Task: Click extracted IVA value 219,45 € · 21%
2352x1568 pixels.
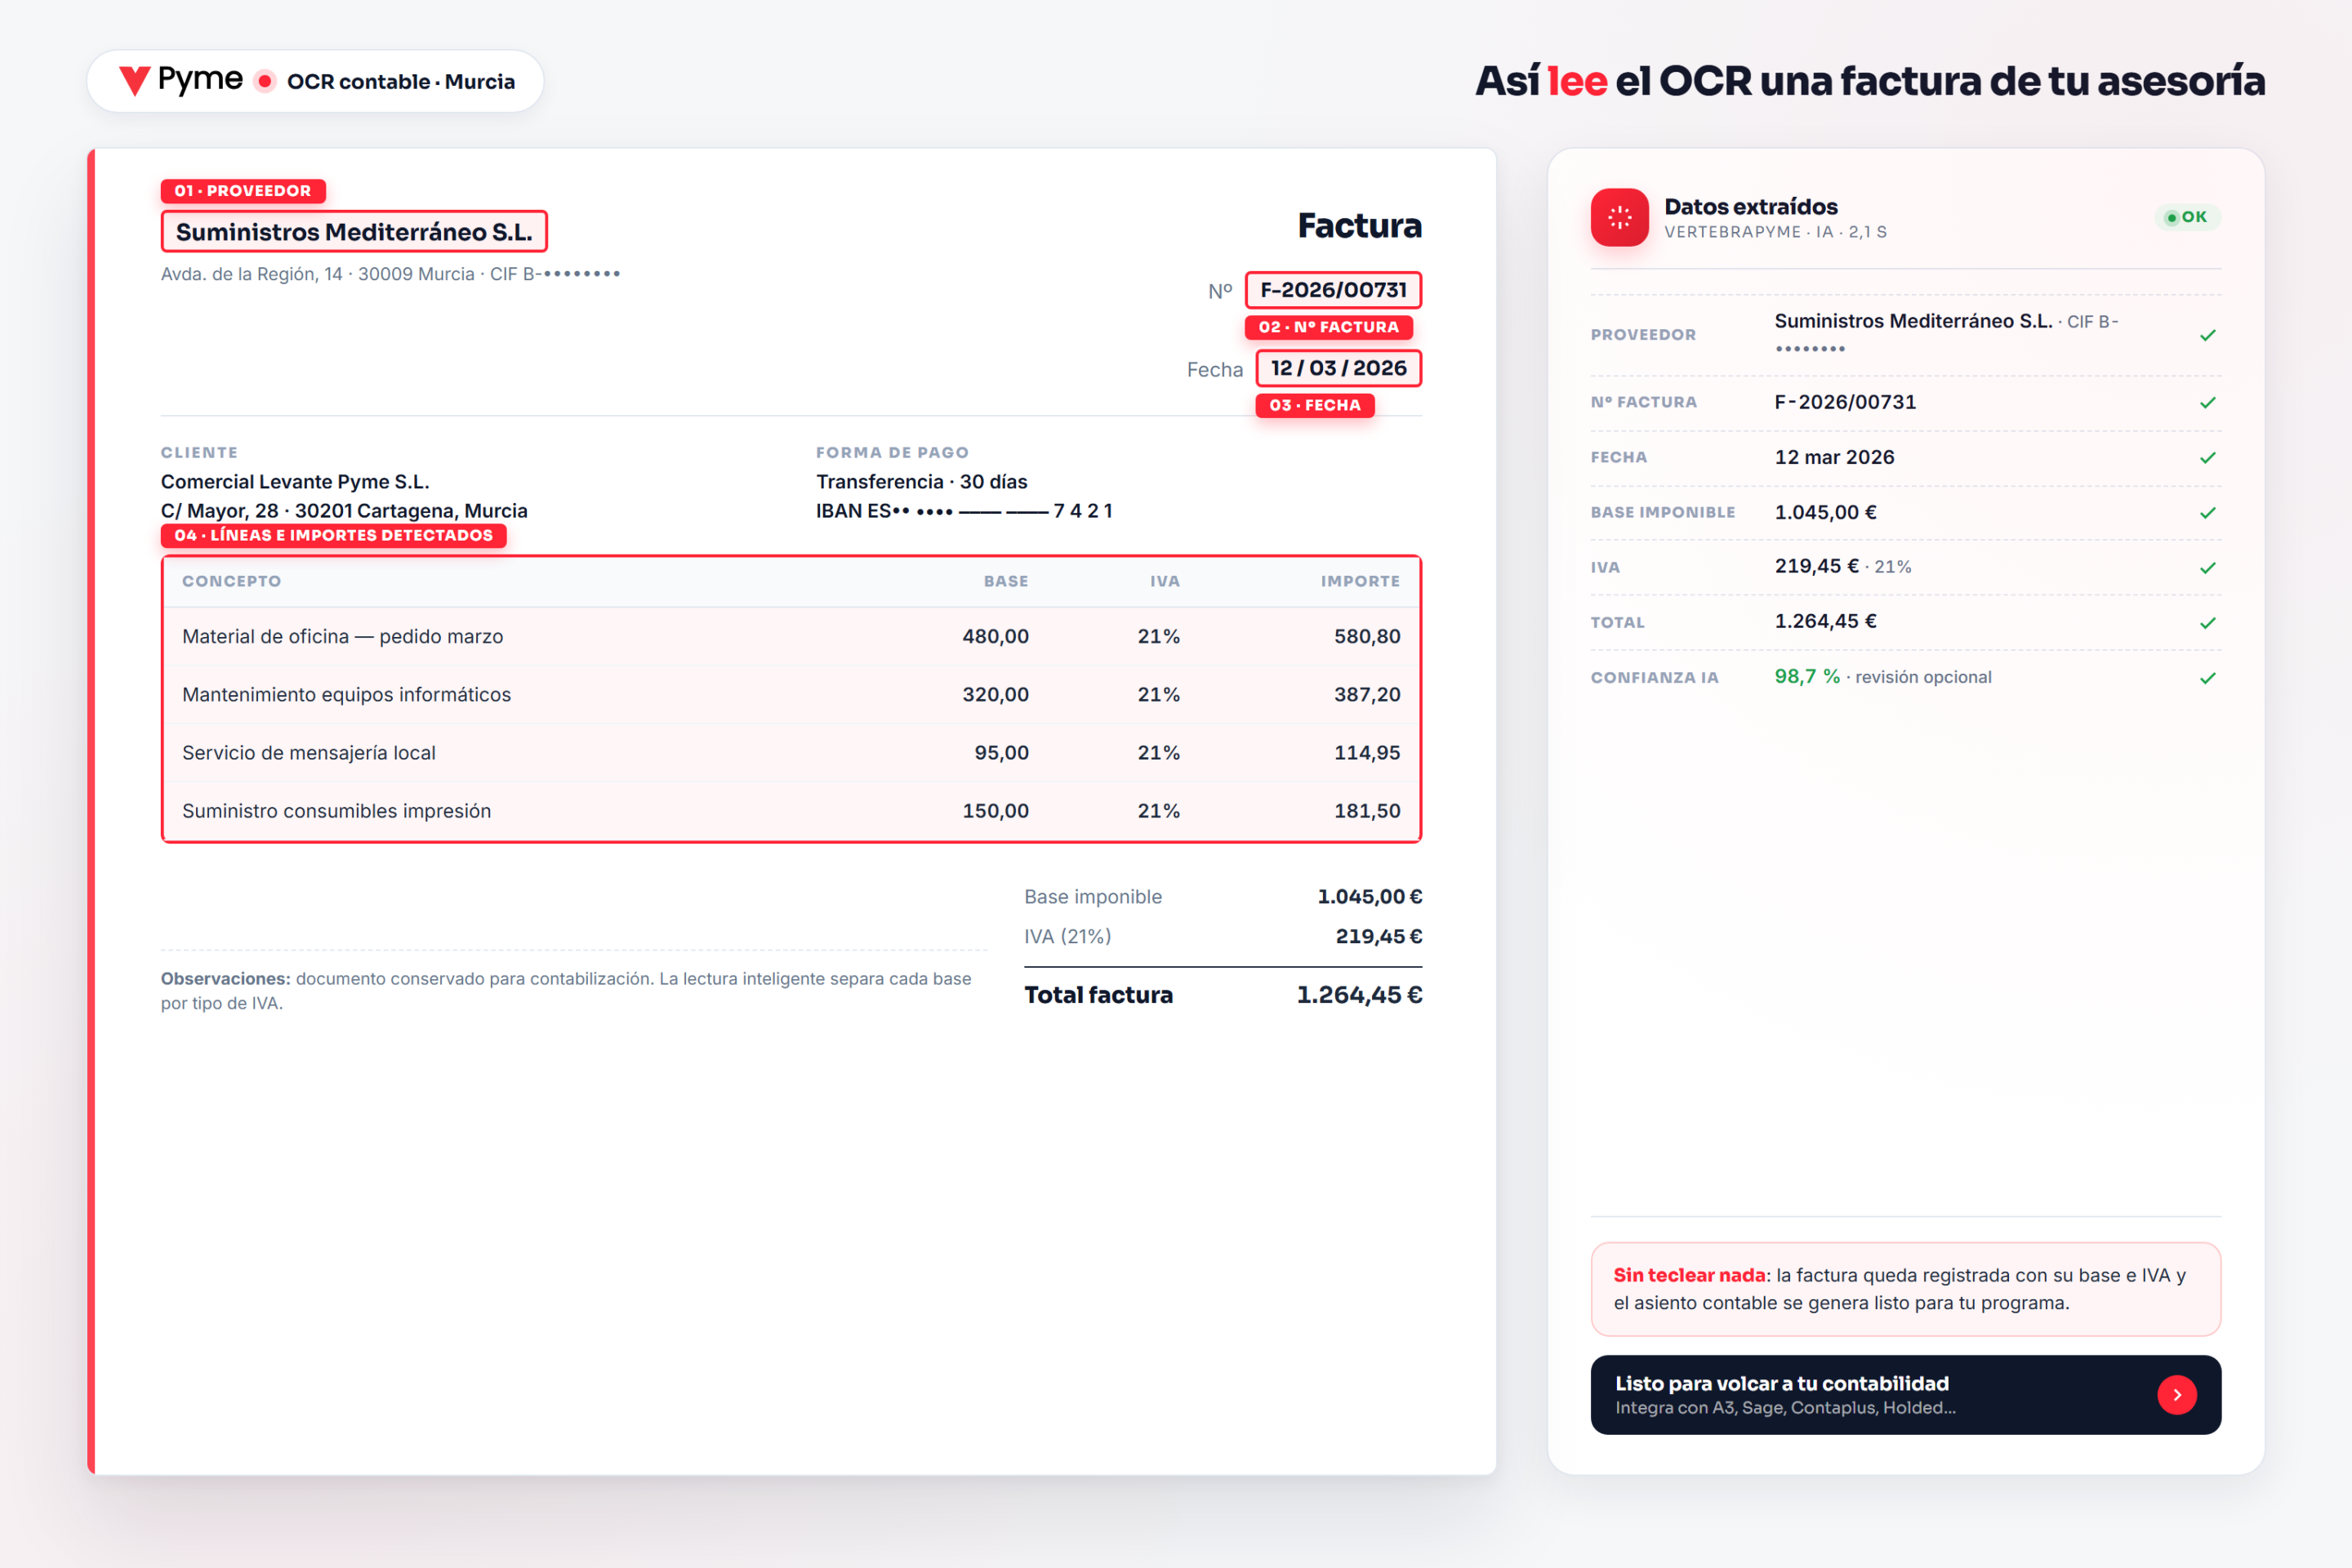Action: coord(1842,566)
